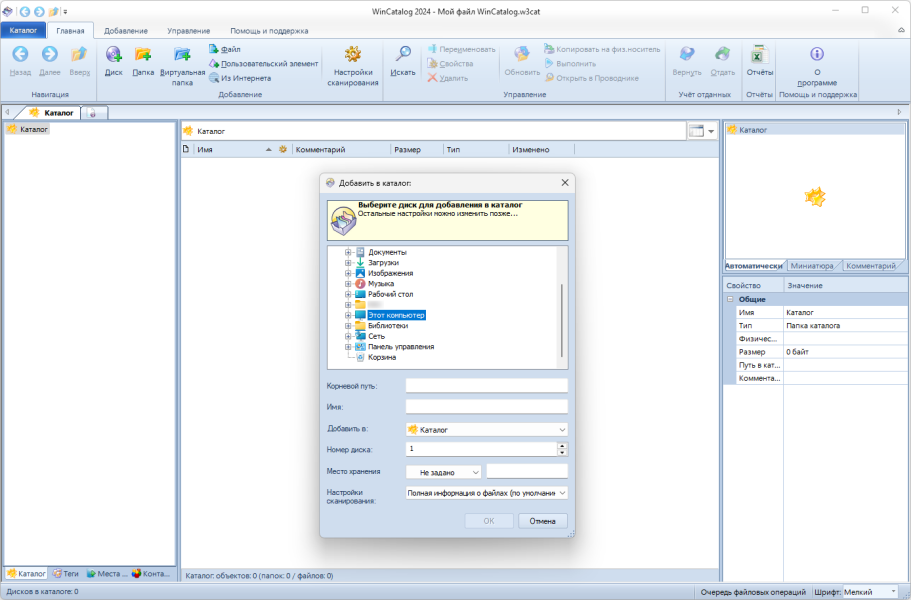This screenshot has height=600, width=911.
Task: Select Рабочий стол in tree
Action: pos(390,294)
